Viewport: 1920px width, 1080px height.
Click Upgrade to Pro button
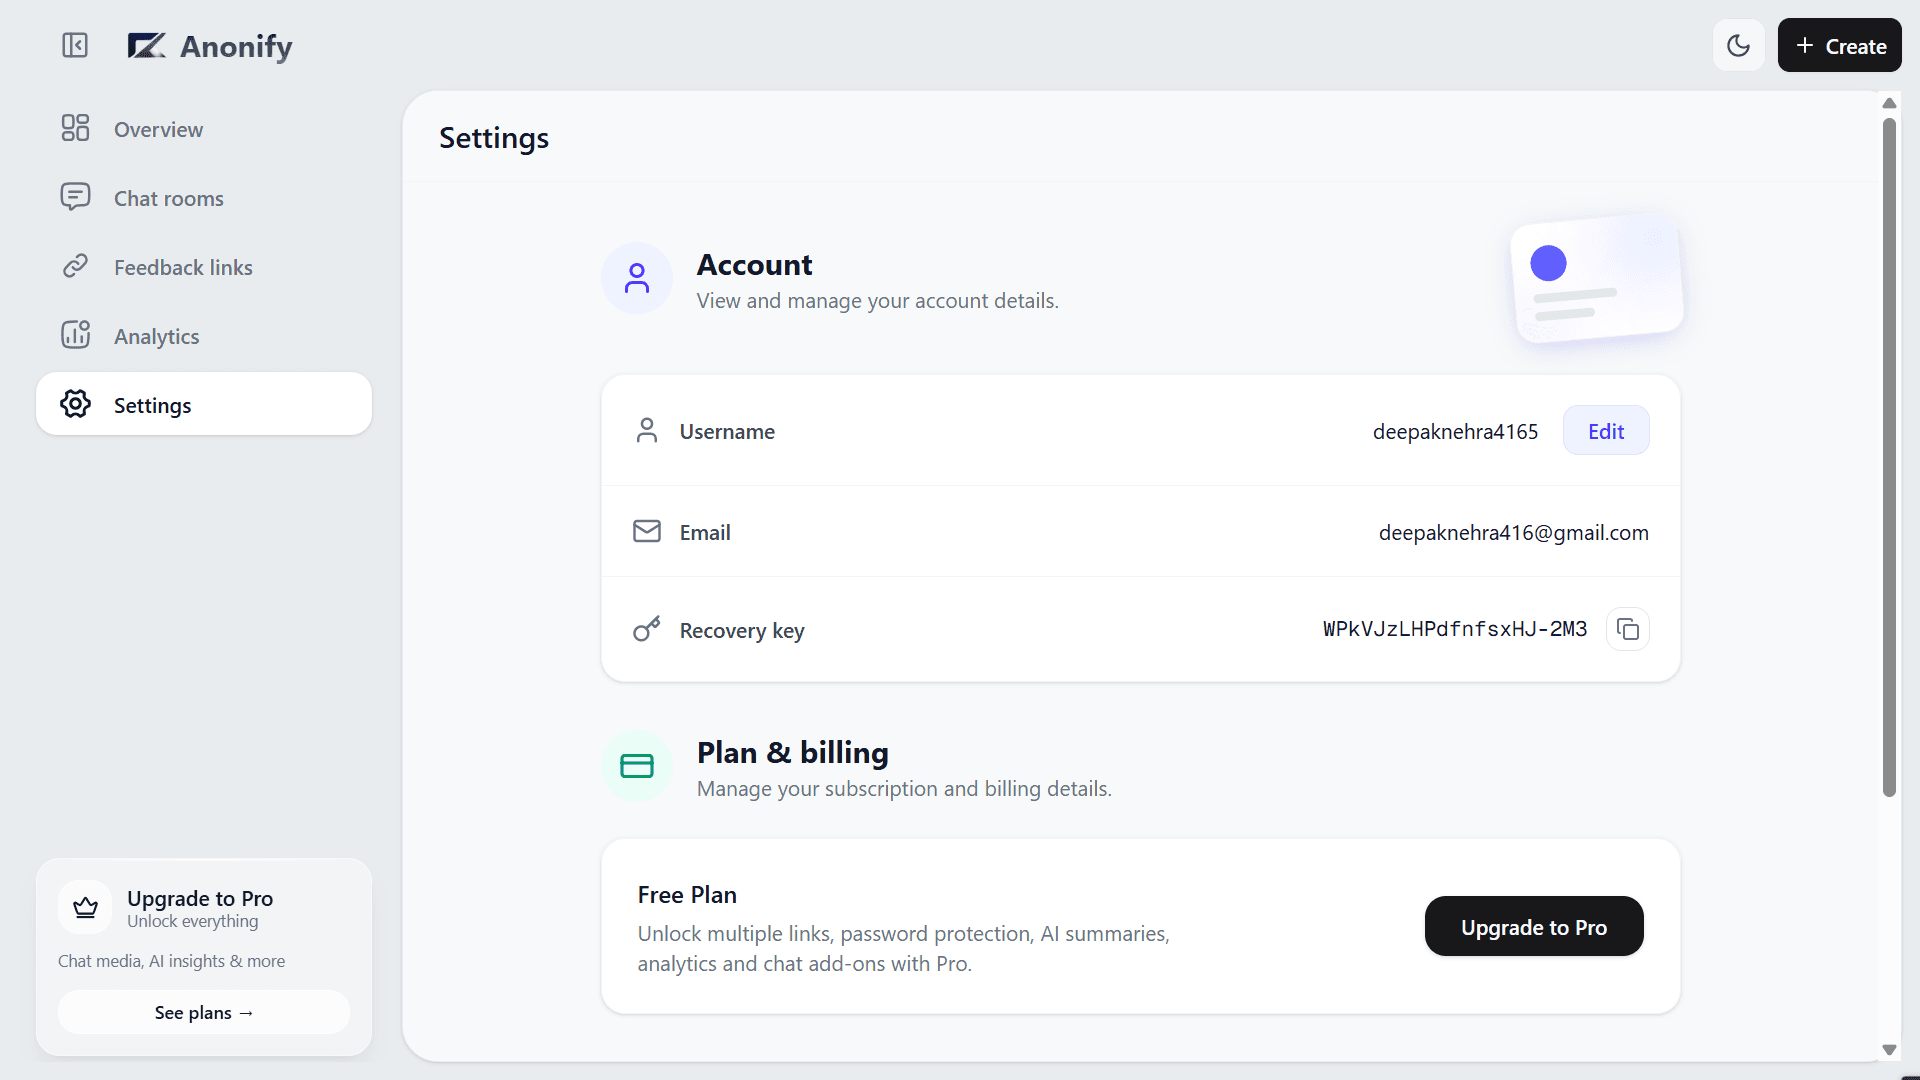click(x=1534, y=926)
